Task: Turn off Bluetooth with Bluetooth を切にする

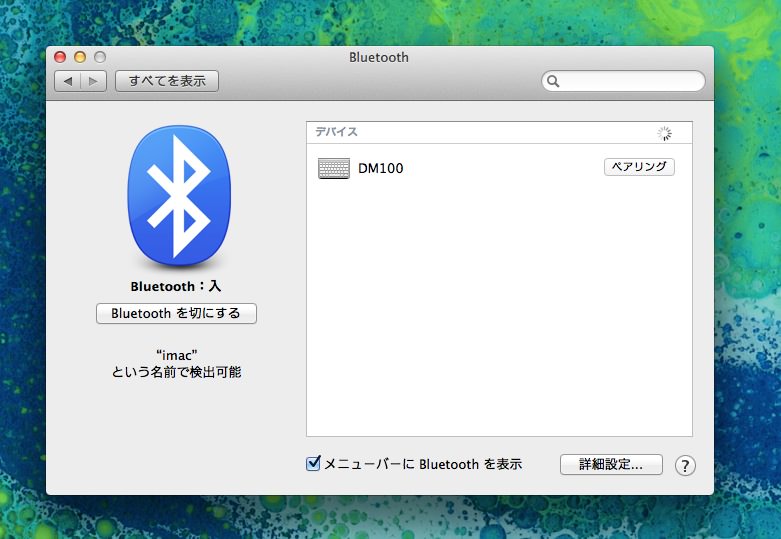Action: point(176,313)
